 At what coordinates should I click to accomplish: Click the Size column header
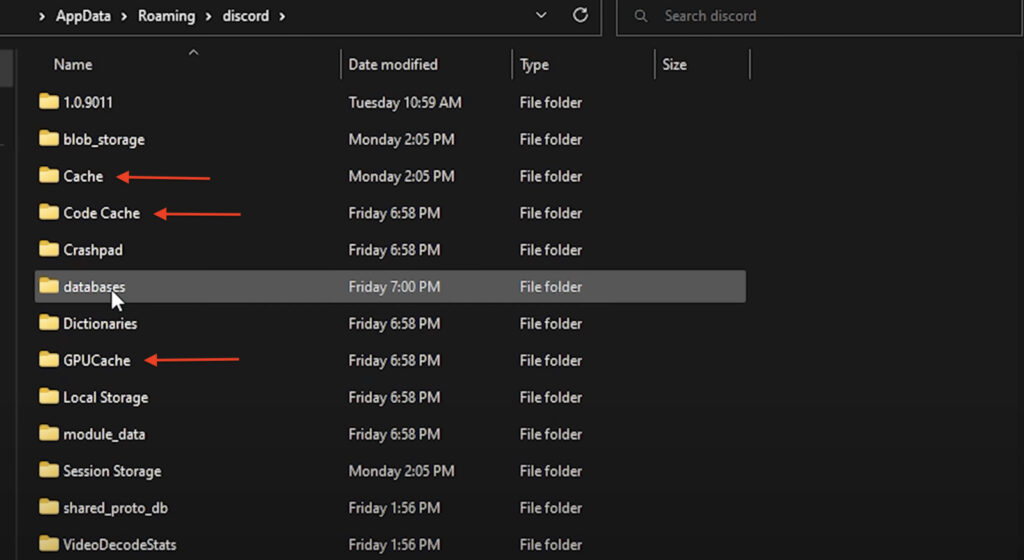675,65
